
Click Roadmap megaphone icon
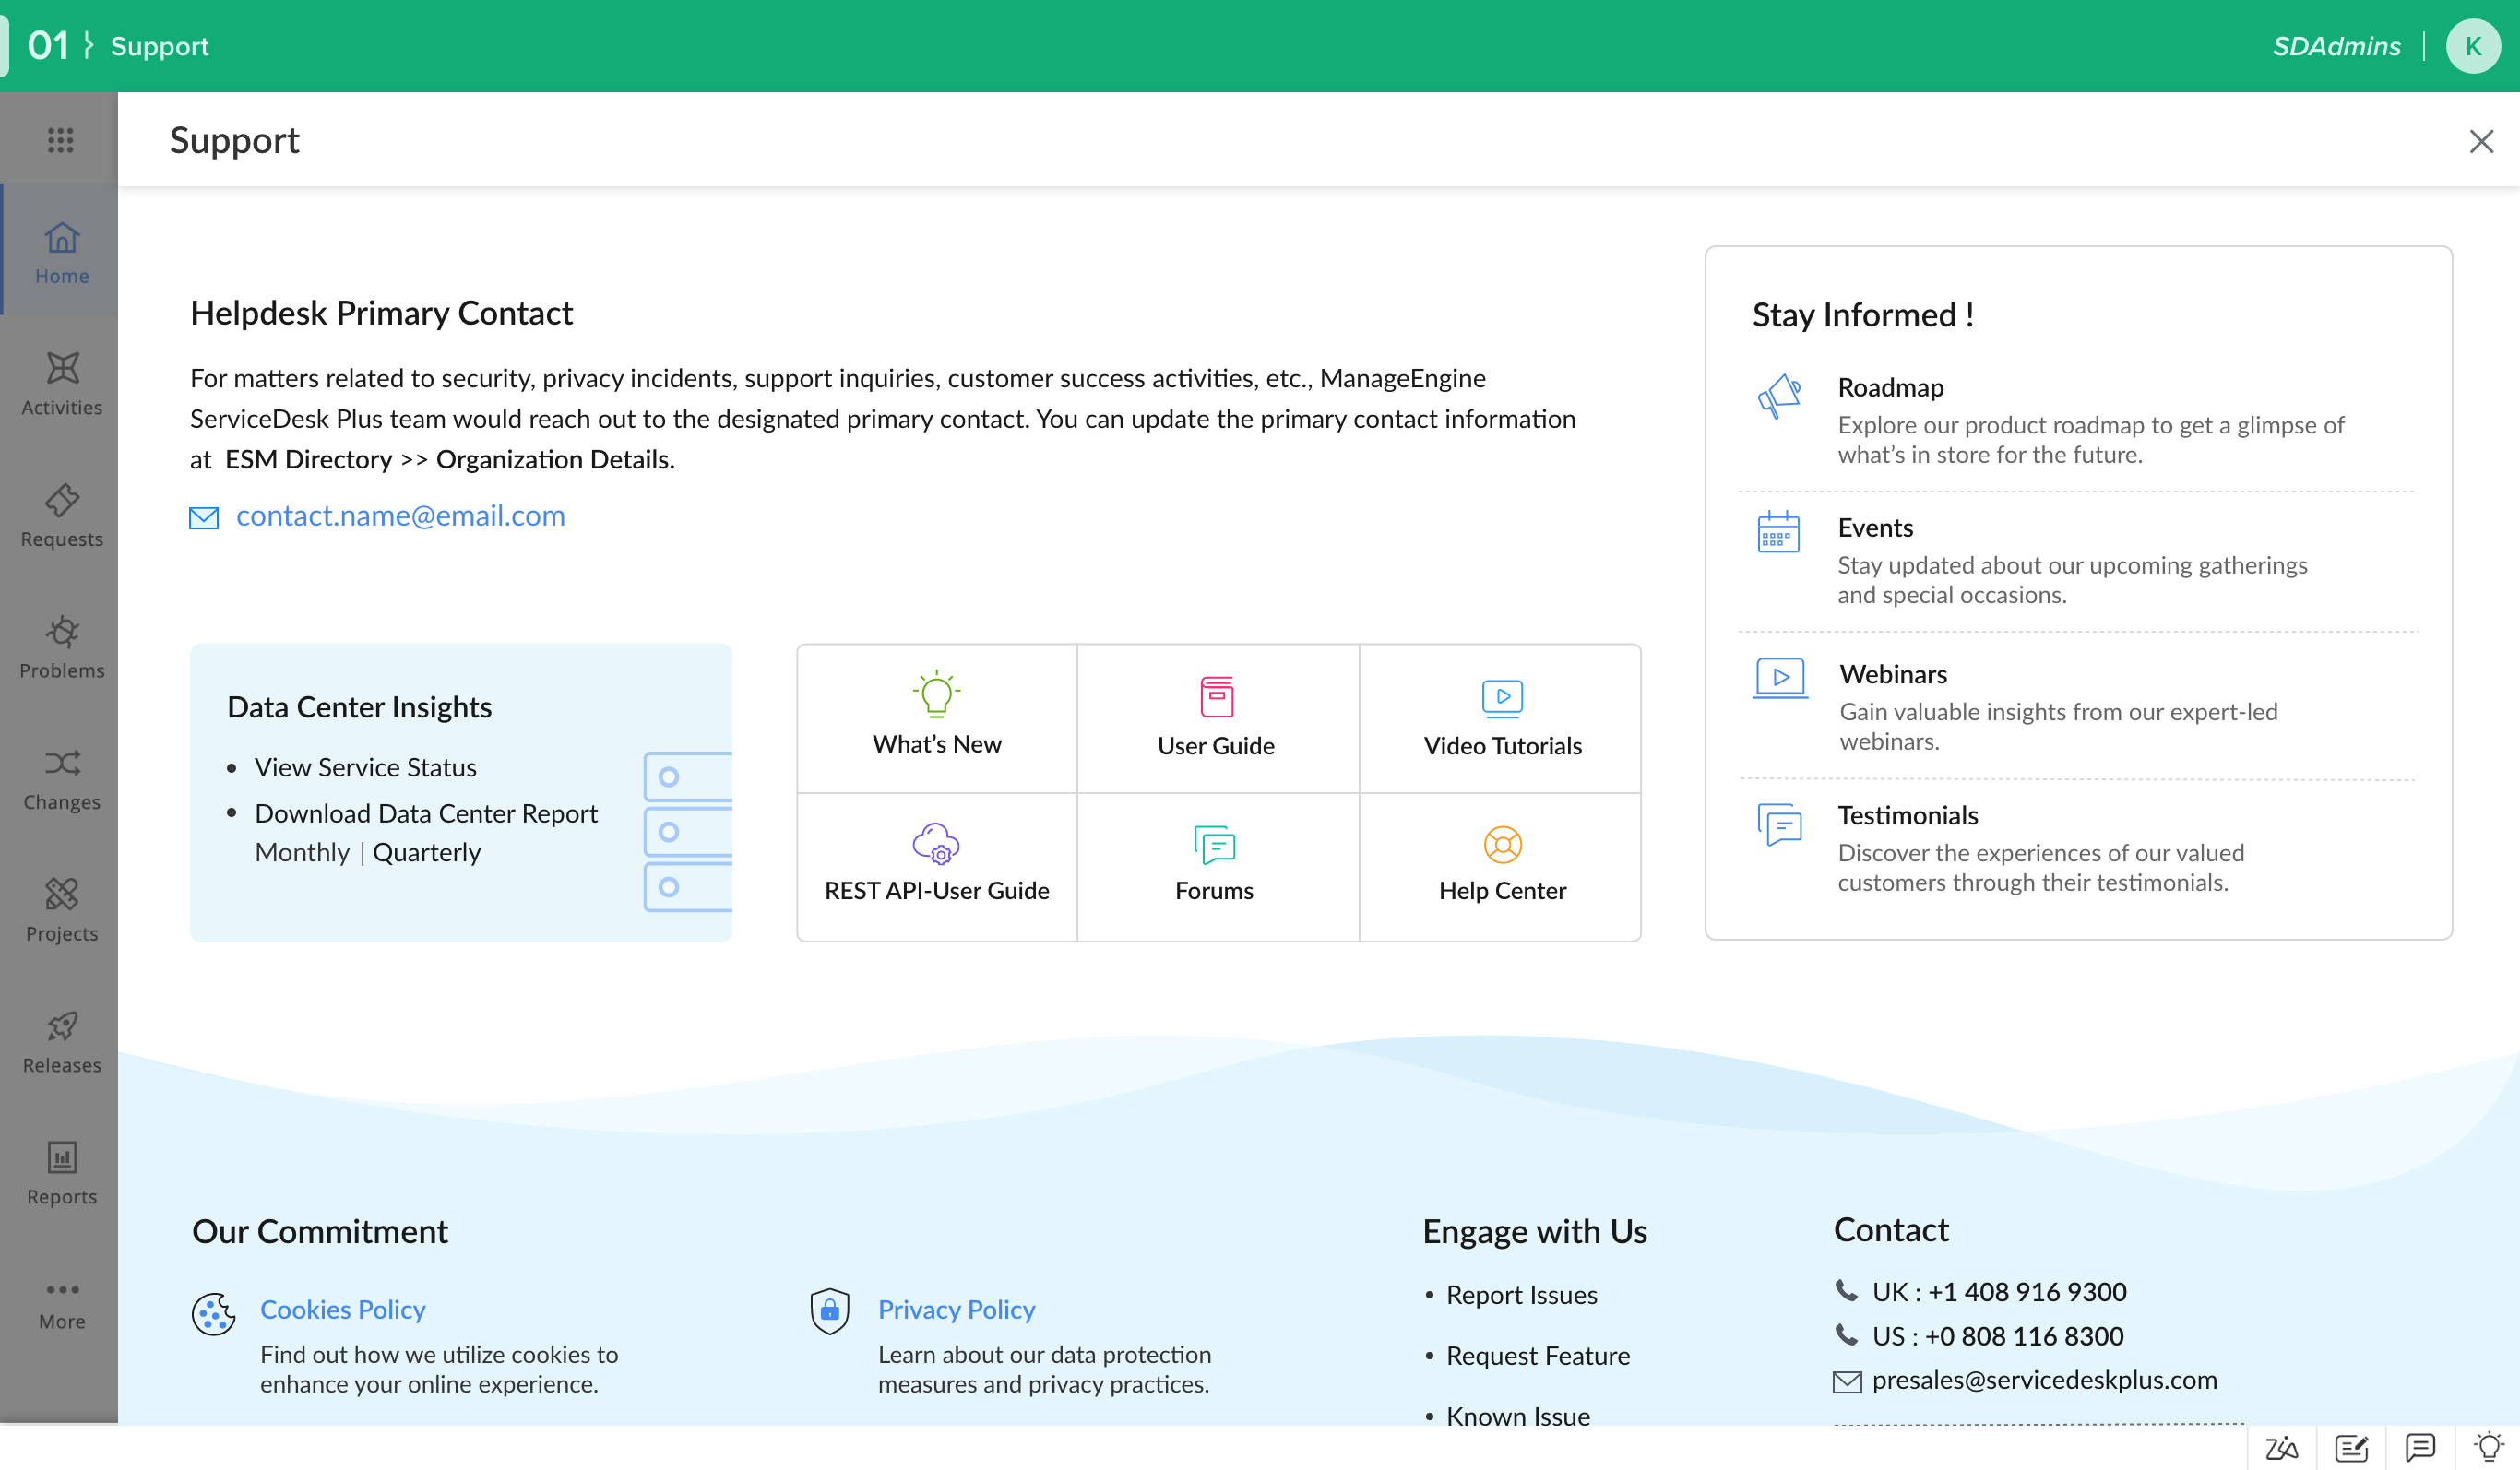pos(1778,397)
